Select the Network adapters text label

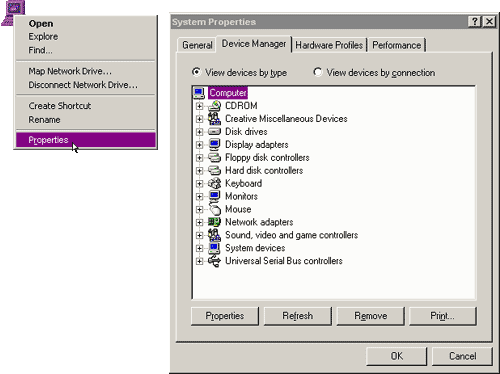point(259,222)
